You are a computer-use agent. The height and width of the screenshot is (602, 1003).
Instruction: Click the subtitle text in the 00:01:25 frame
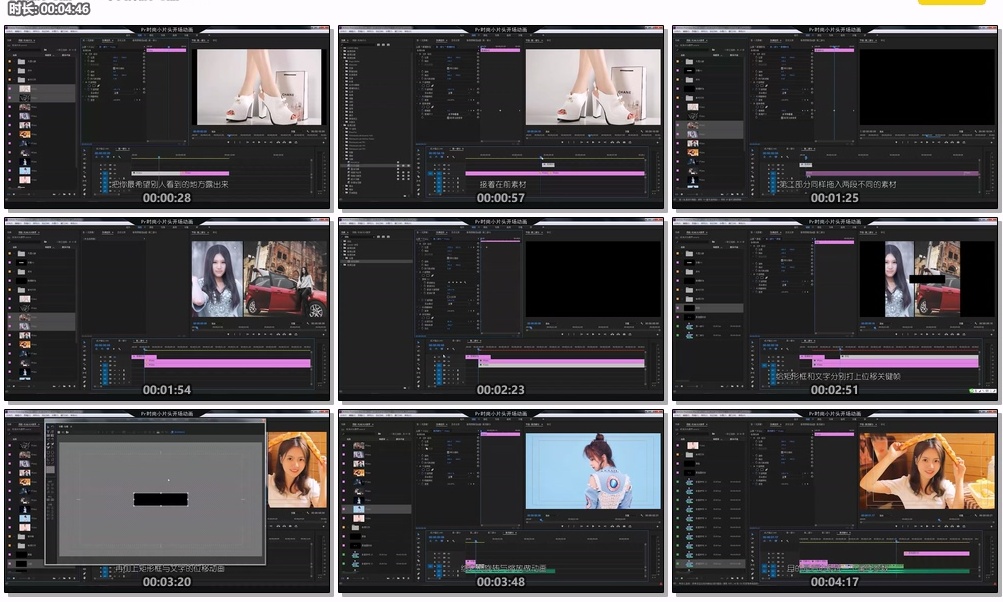coord(838,185)
